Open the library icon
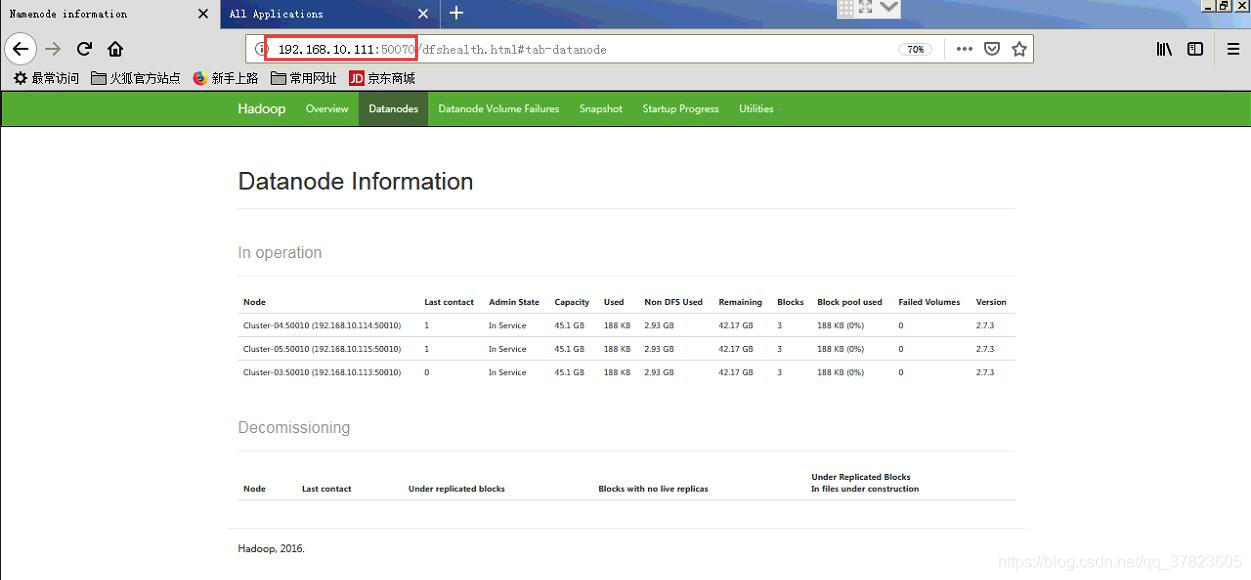Image resolution: width=1251 pixels, height=580 pixels. tap(1165, 49)
